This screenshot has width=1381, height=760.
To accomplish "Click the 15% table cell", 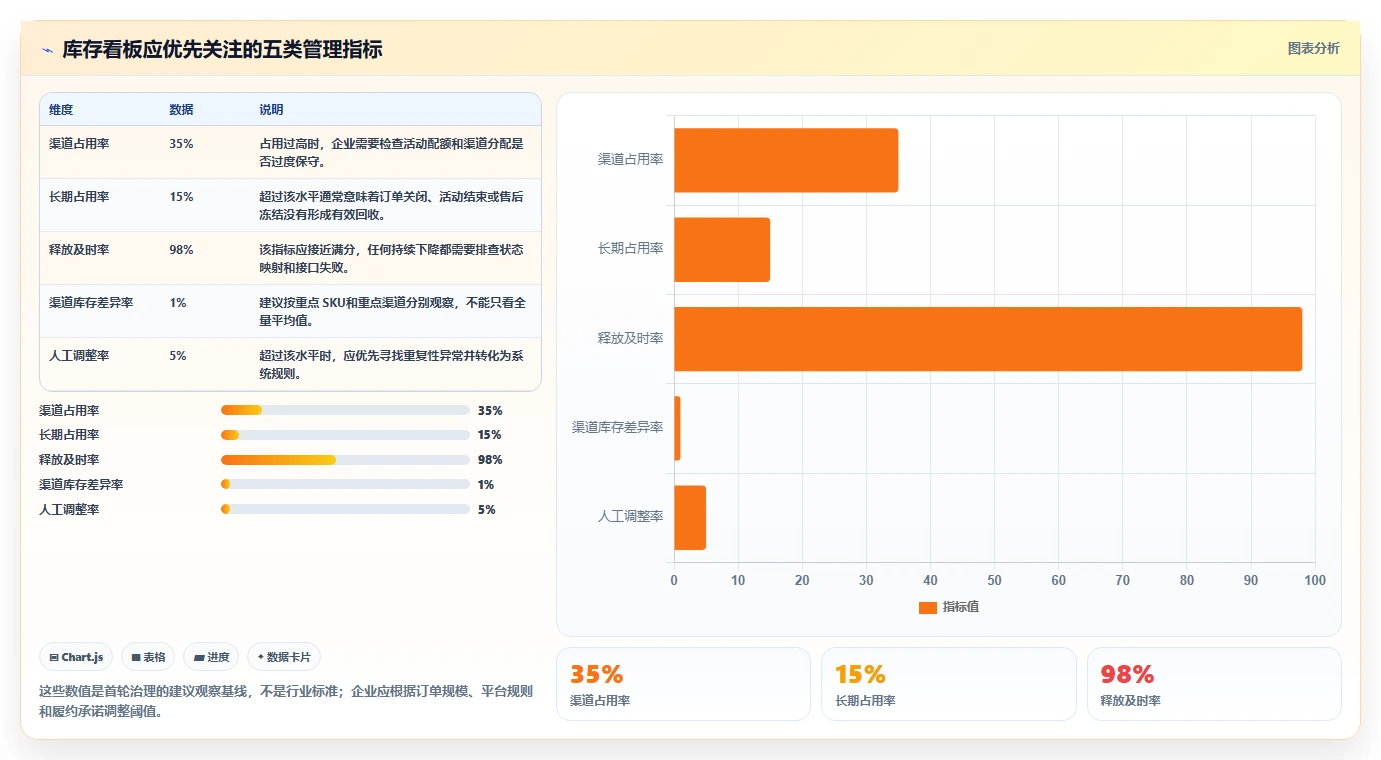I will [181, 197].
